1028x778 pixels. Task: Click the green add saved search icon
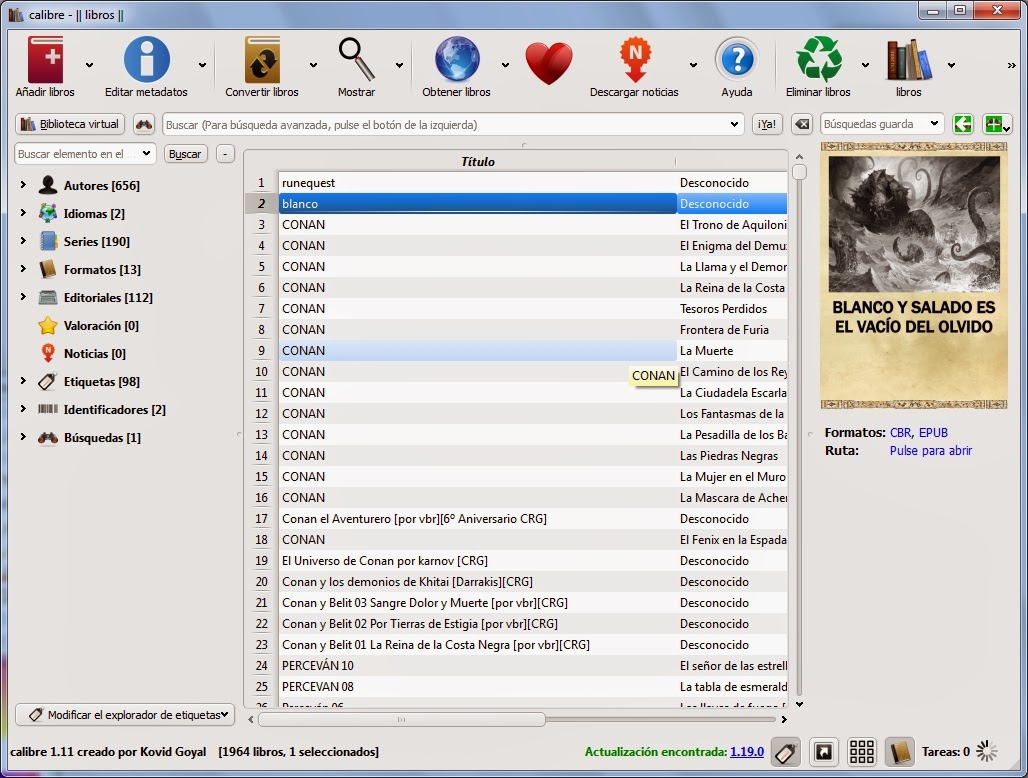pos(997,124)
